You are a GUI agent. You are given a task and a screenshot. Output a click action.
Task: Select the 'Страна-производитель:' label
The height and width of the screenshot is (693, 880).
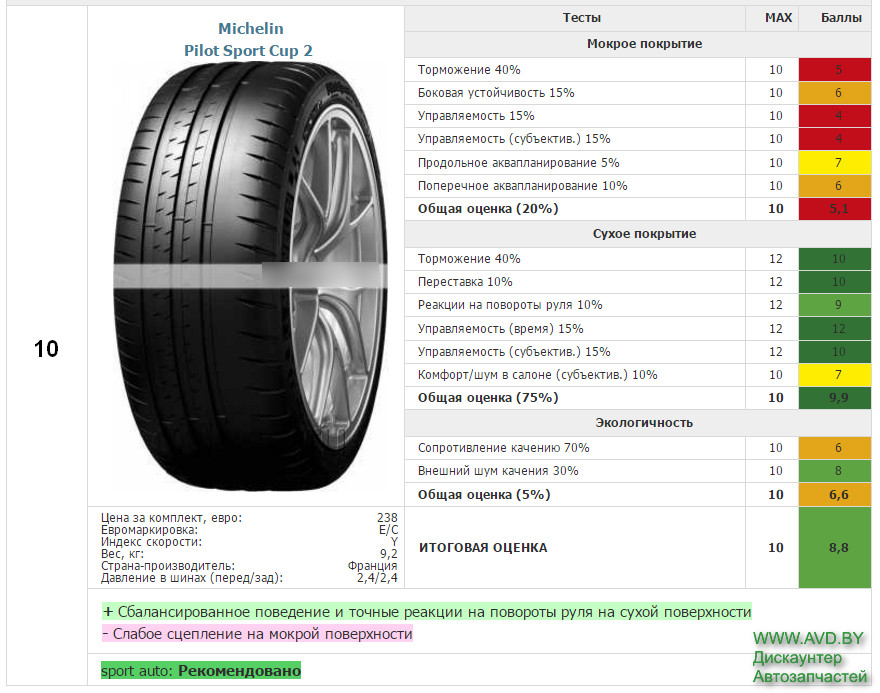coord(168,566)
